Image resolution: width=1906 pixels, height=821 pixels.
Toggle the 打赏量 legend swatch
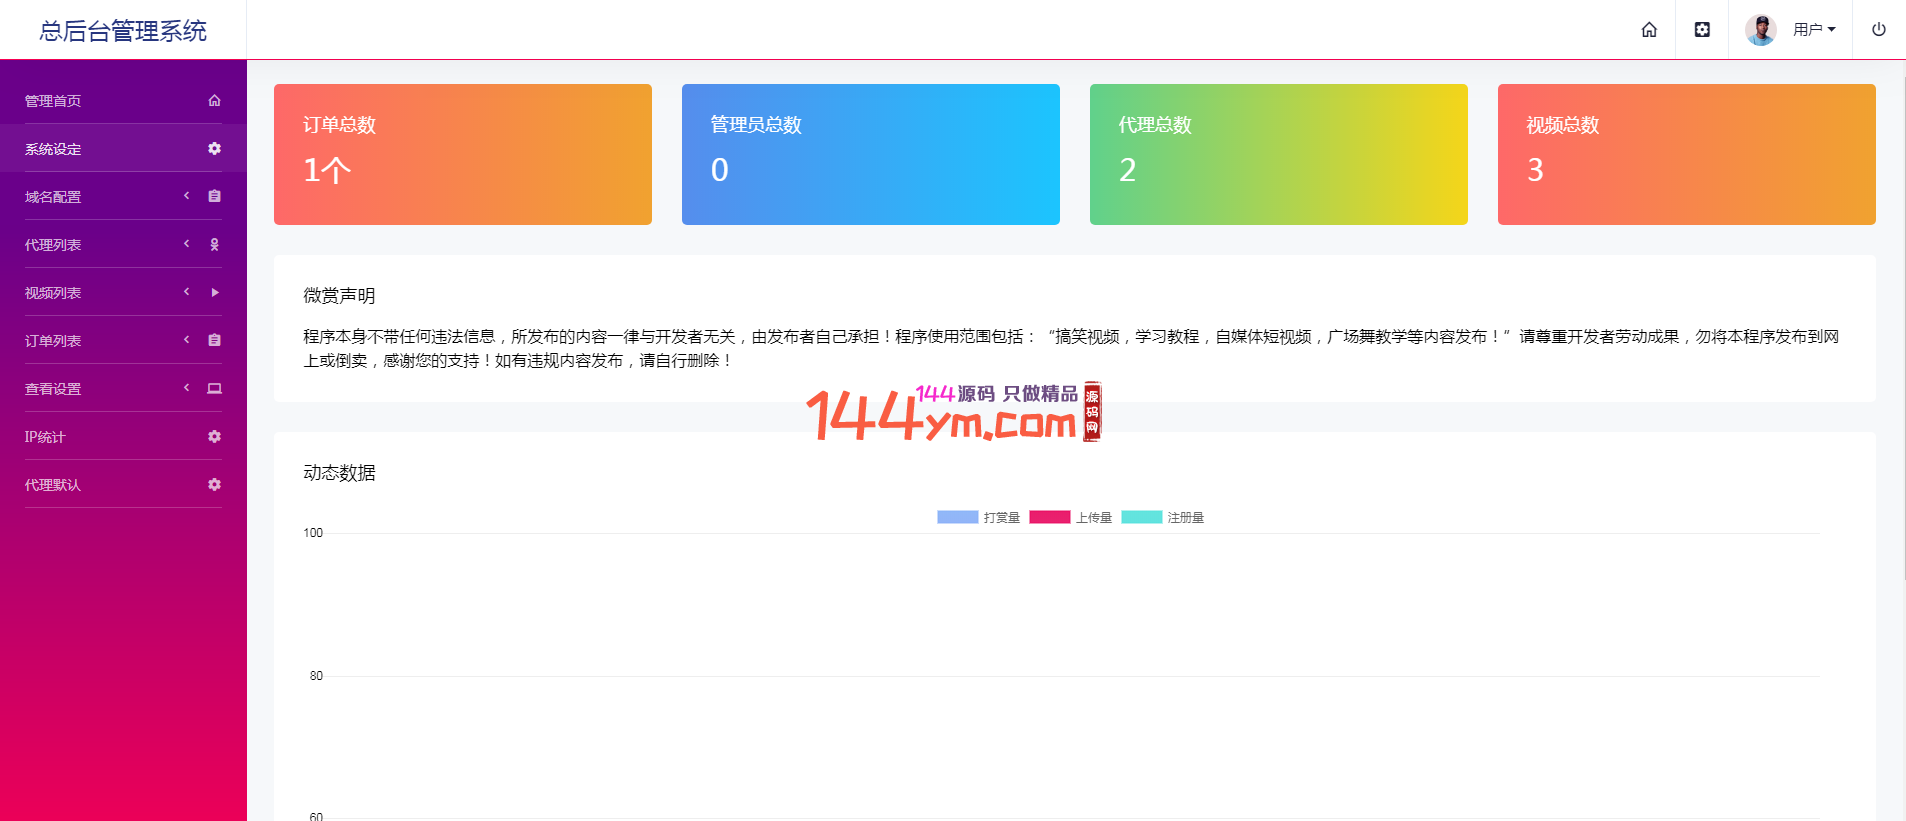pyautogui.click(x=957, y=517)
